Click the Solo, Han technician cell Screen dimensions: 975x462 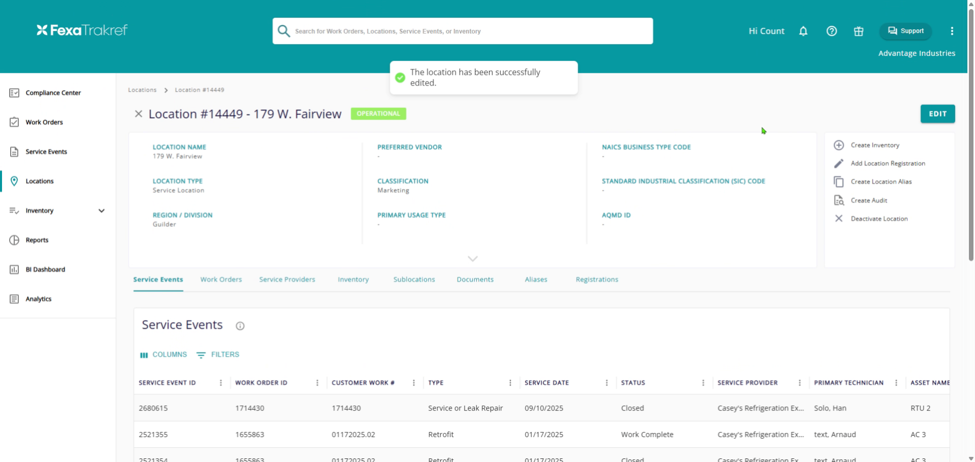pyautogui.click(x=829, y=409)
